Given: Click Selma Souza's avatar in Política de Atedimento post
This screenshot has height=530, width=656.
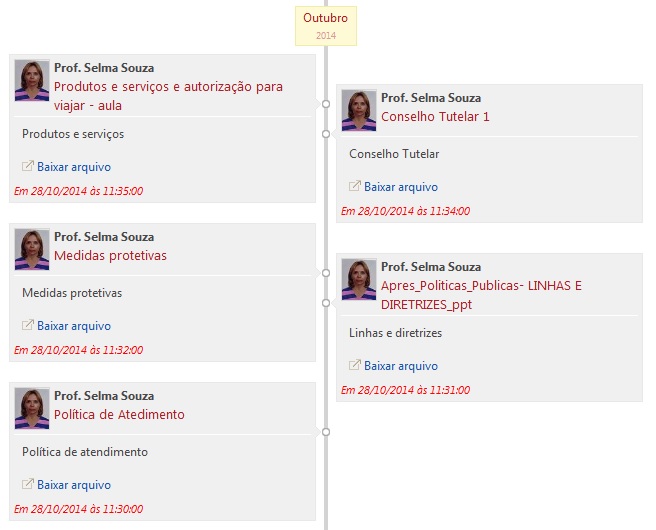Looking at the screenshot, I should (32, 408).
